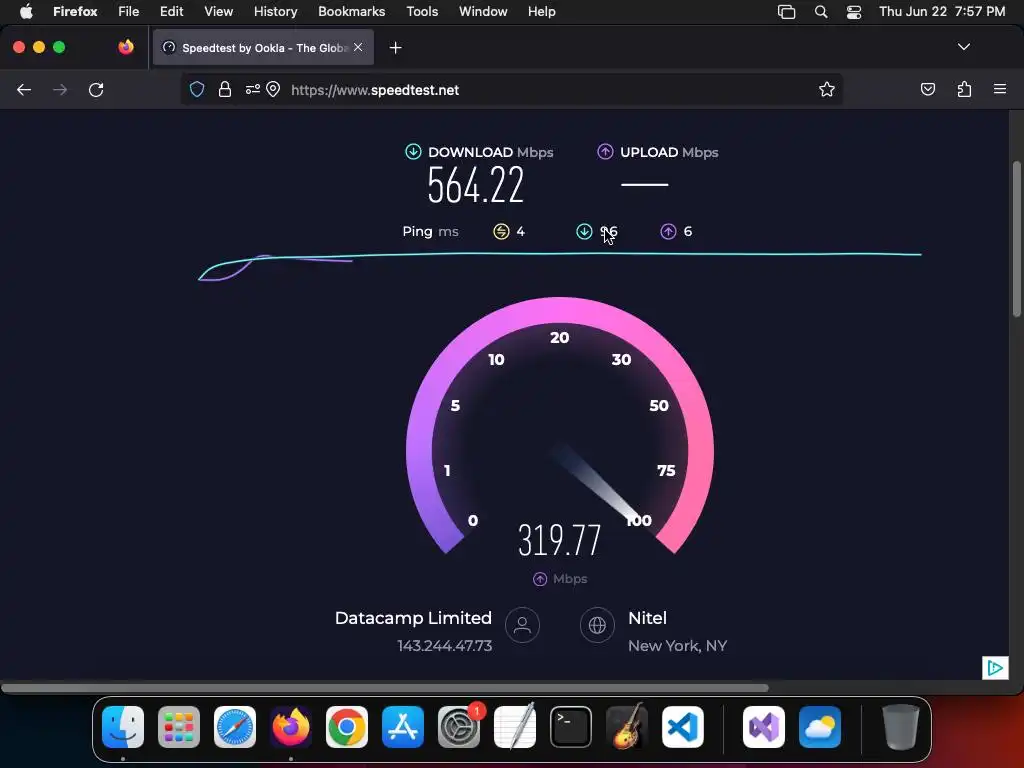
Task: Click the date and time in menu bar
Action: pos(942,12)
